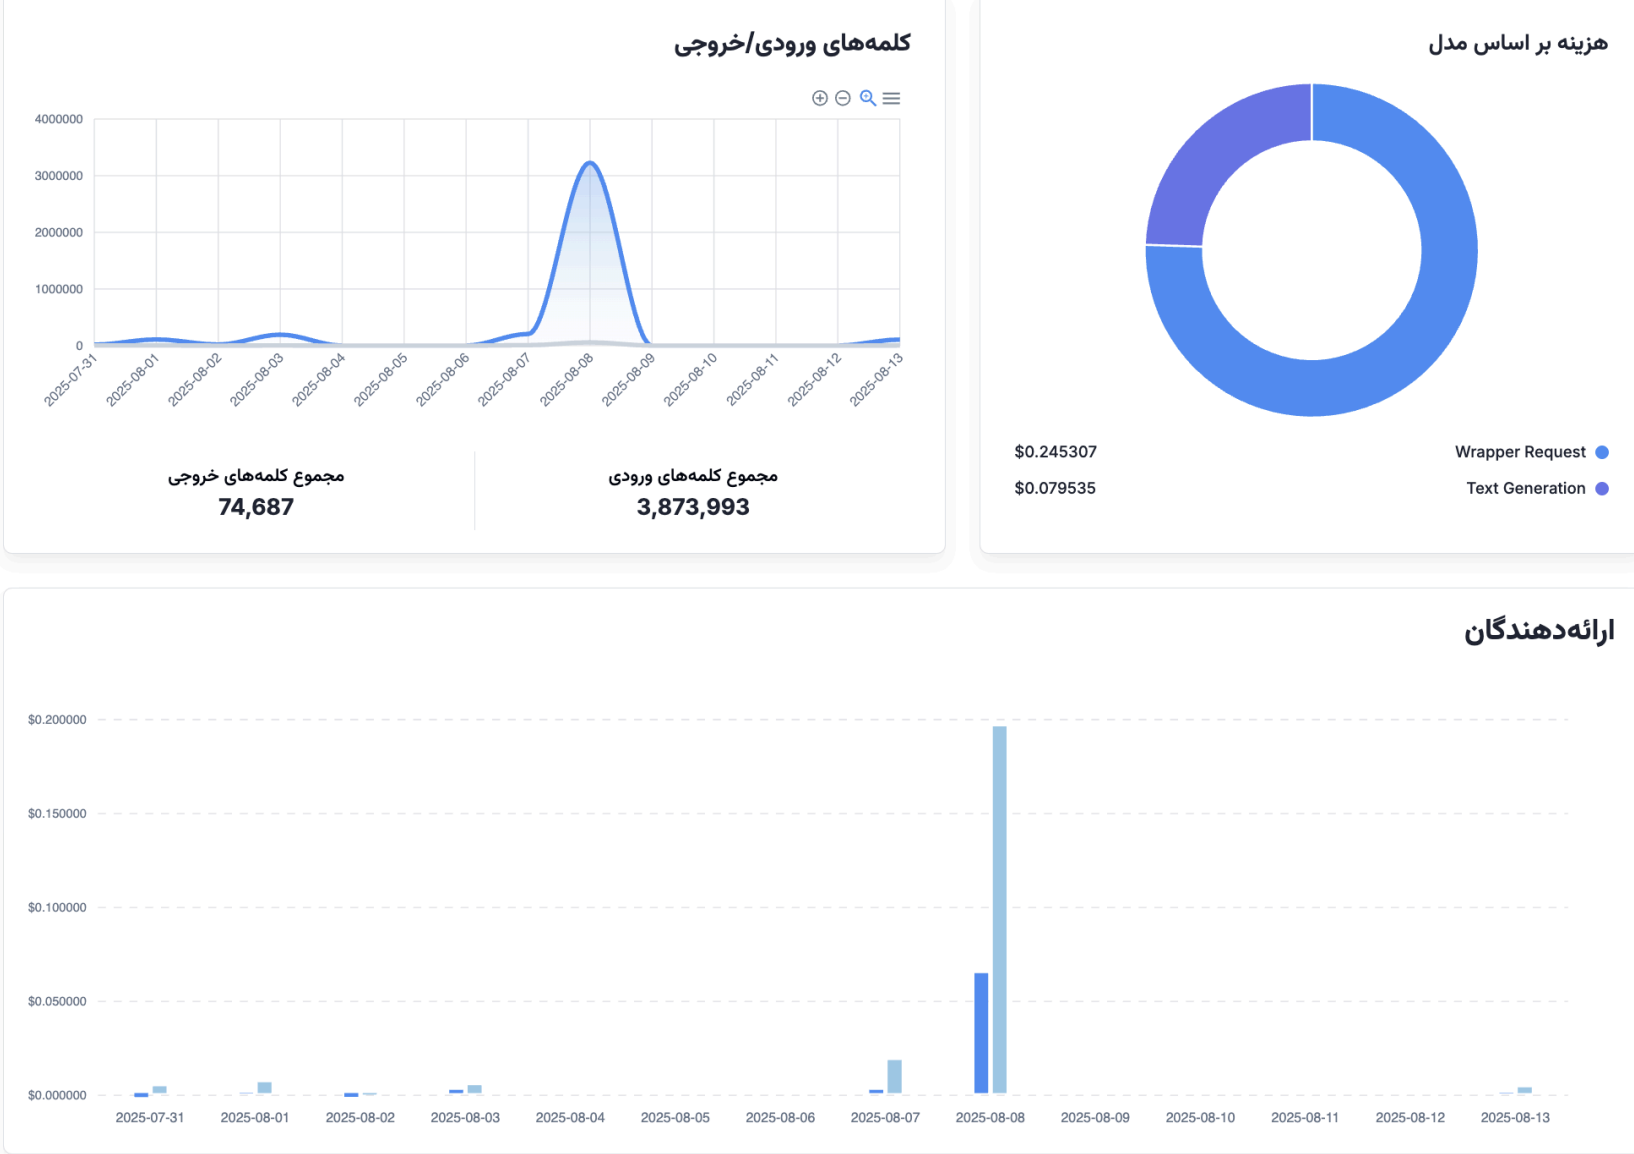Click the 2025-08-13 label on bar chart axis
Viewport: 1634px width, 1154px height.
click(1515, 1117)
